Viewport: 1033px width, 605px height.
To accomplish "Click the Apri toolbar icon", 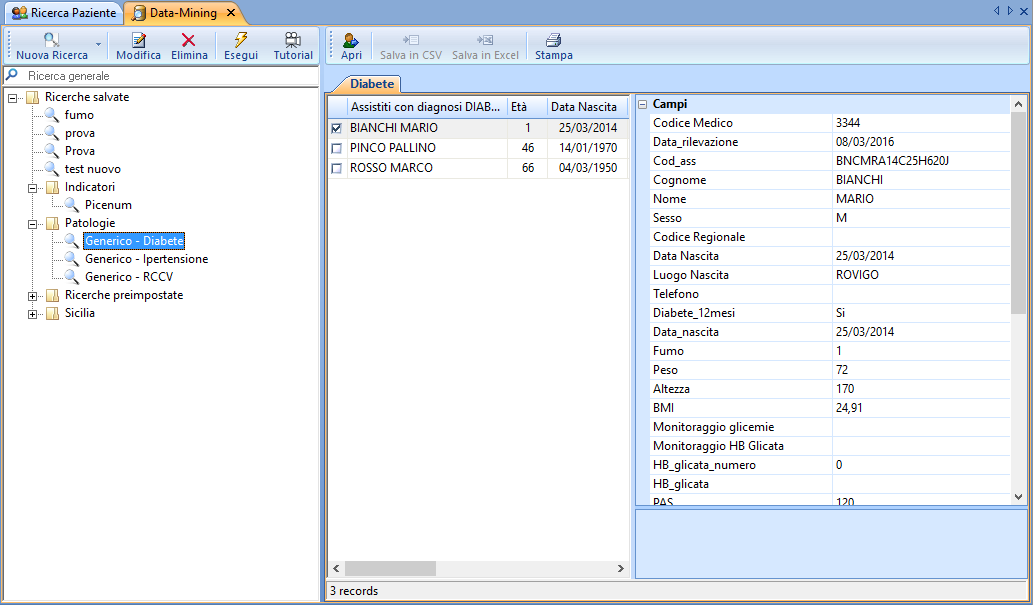I will click(x=351, y=40).
